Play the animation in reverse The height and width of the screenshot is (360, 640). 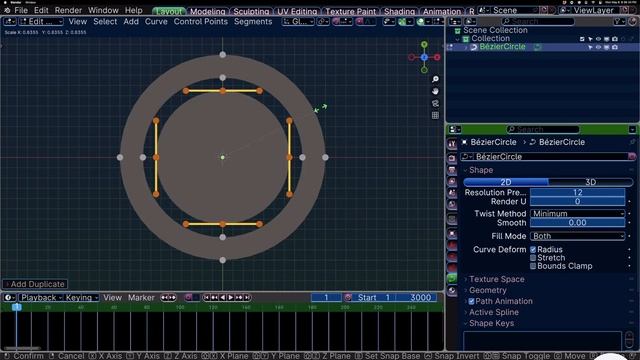coord(222,298)
